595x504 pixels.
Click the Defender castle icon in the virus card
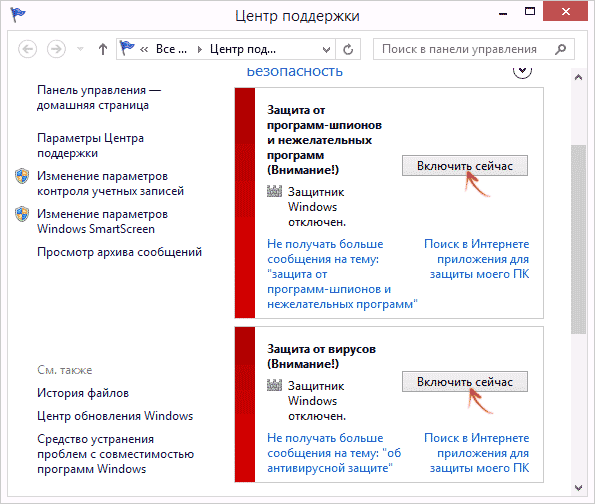pos(274,385)
